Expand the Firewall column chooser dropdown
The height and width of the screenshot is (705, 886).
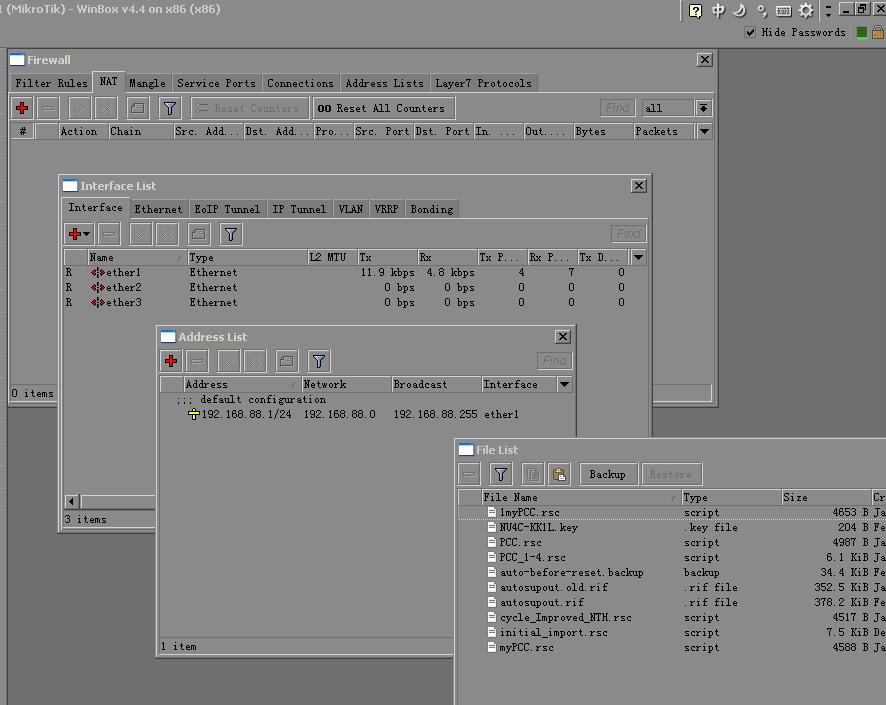(704, 131)
